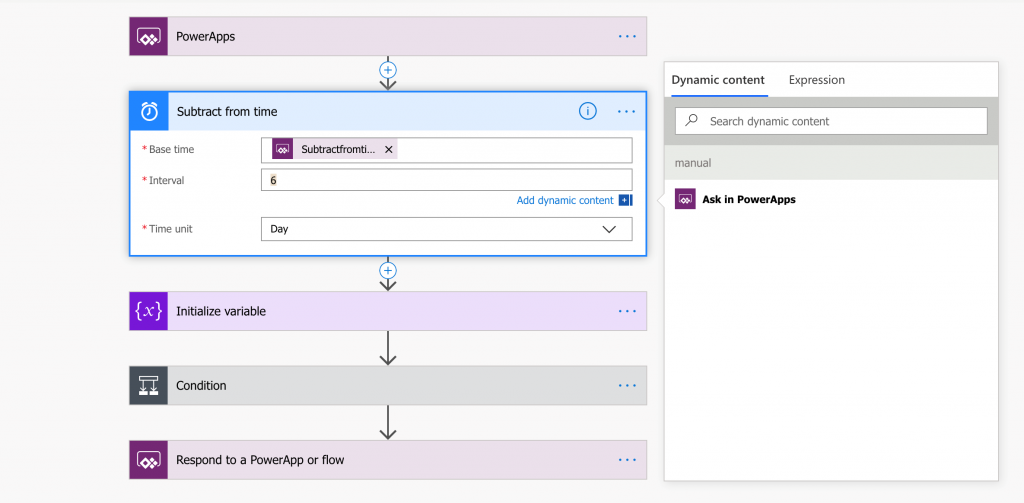Open the Subtract from time info icon

point(587,112)
